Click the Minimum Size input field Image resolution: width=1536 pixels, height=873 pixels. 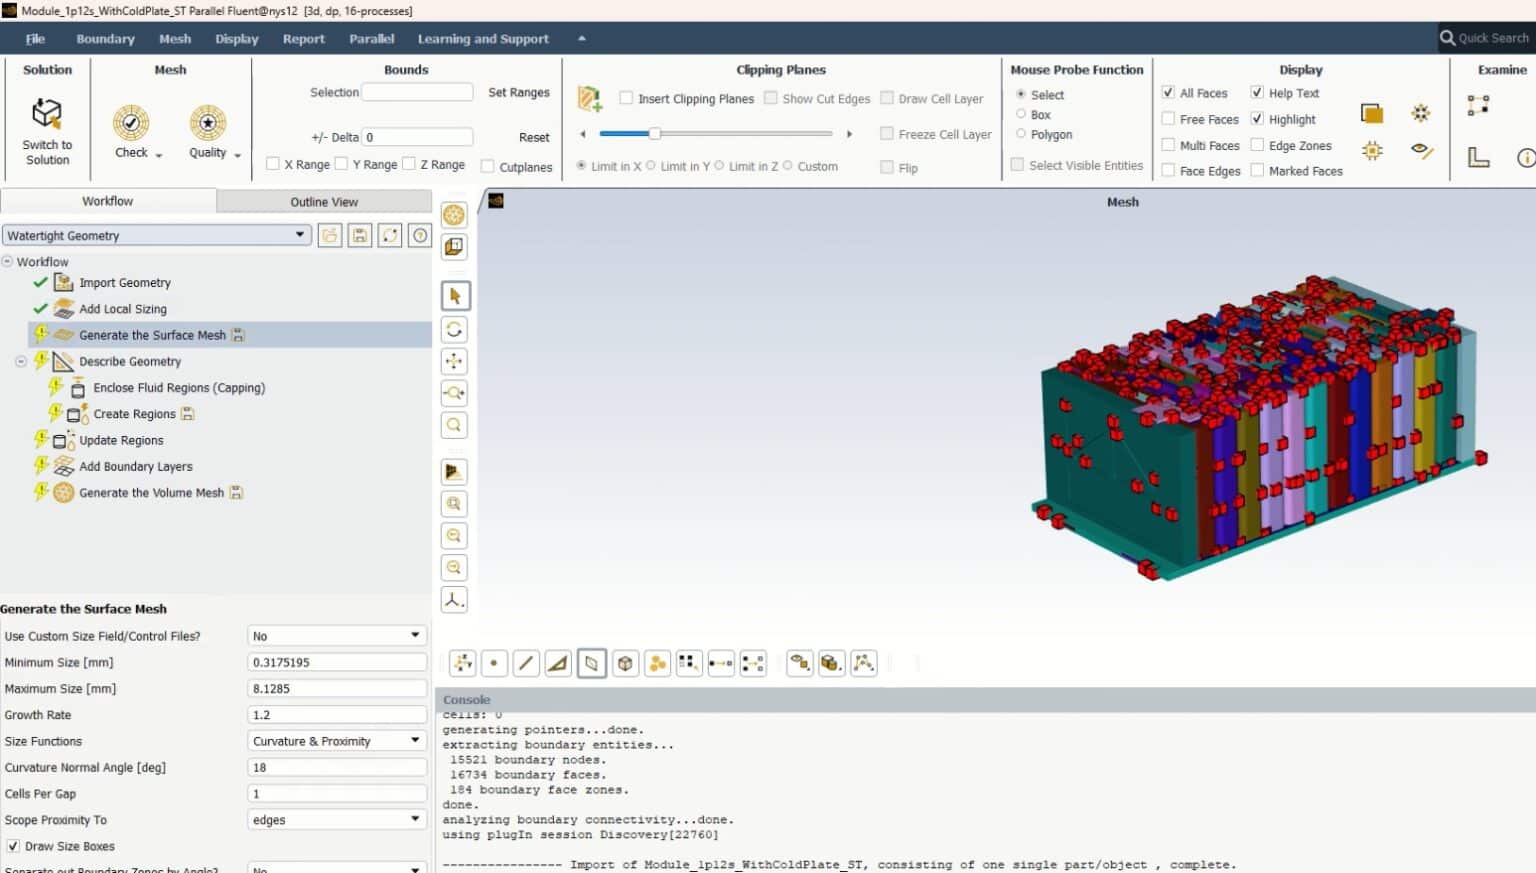[336, 661]
